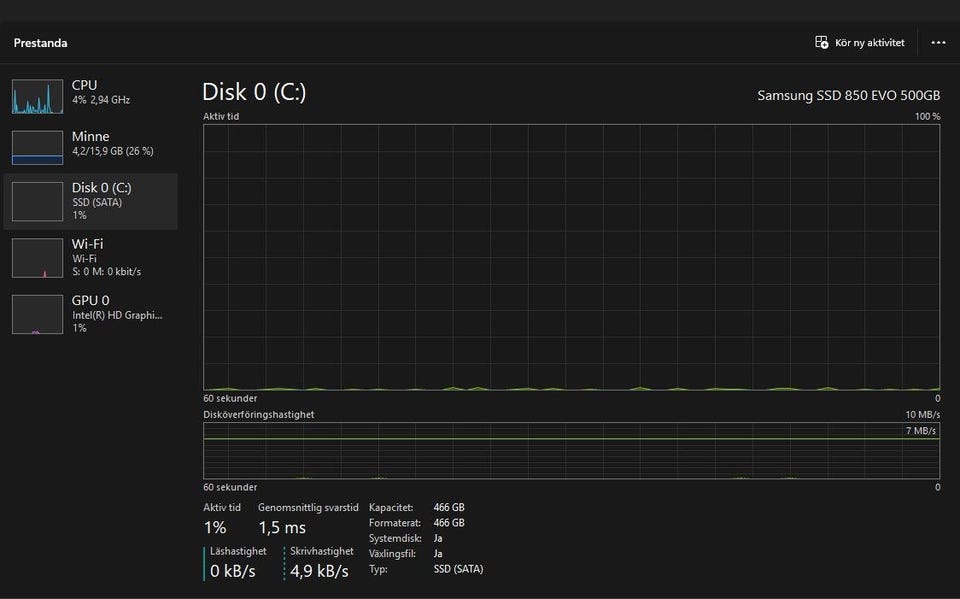Click the Läshastighet 0 kB/s value
960x599 pixels.
coord(232,571)
